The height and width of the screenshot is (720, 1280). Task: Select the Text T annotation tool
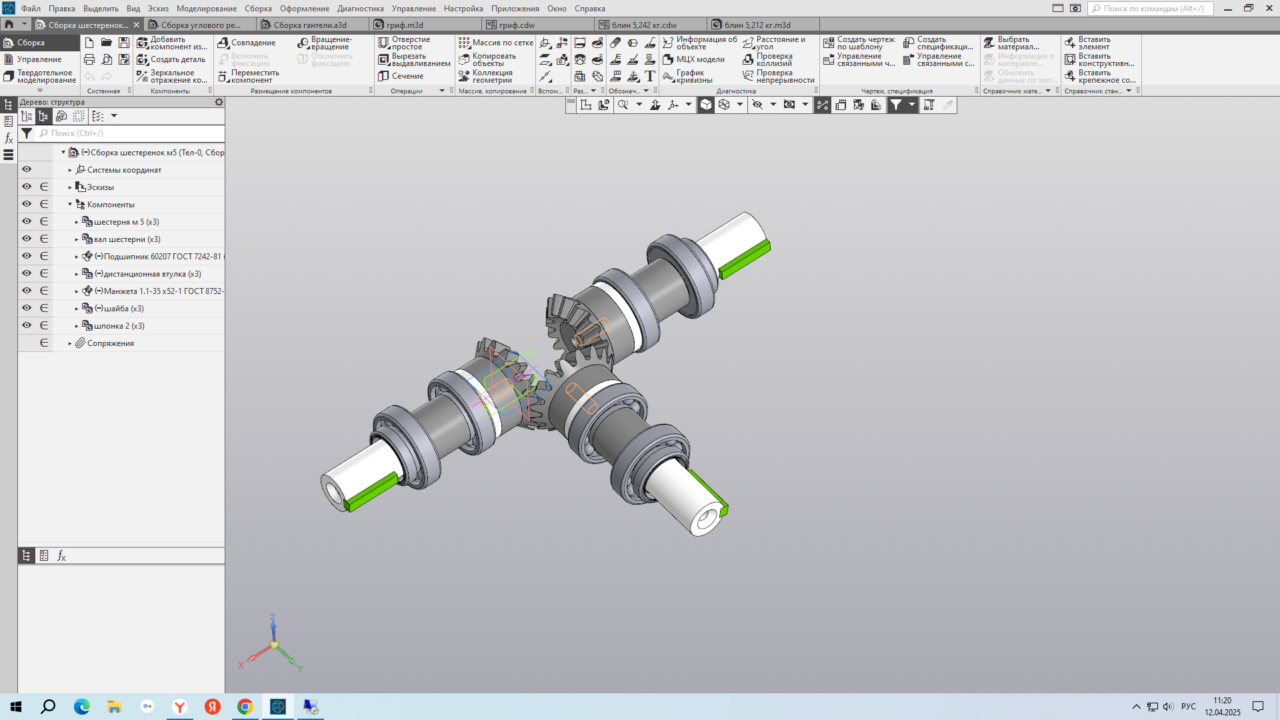click(x=650, y=76)
